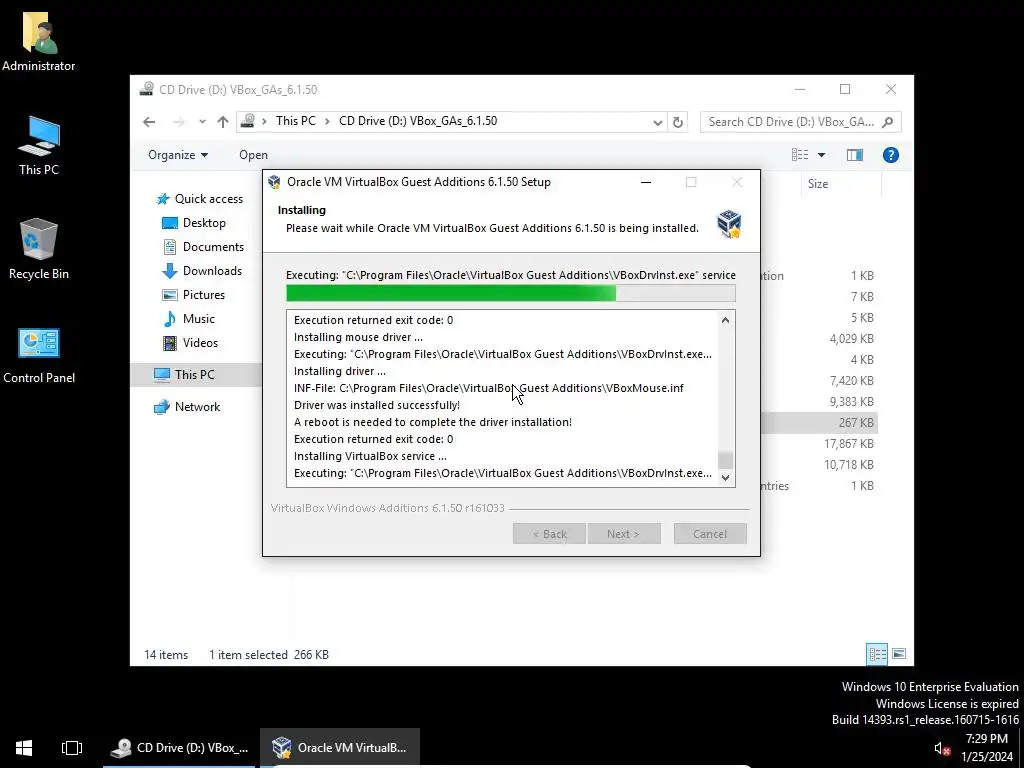Click the Cancel button in setup

click(710, 534)
